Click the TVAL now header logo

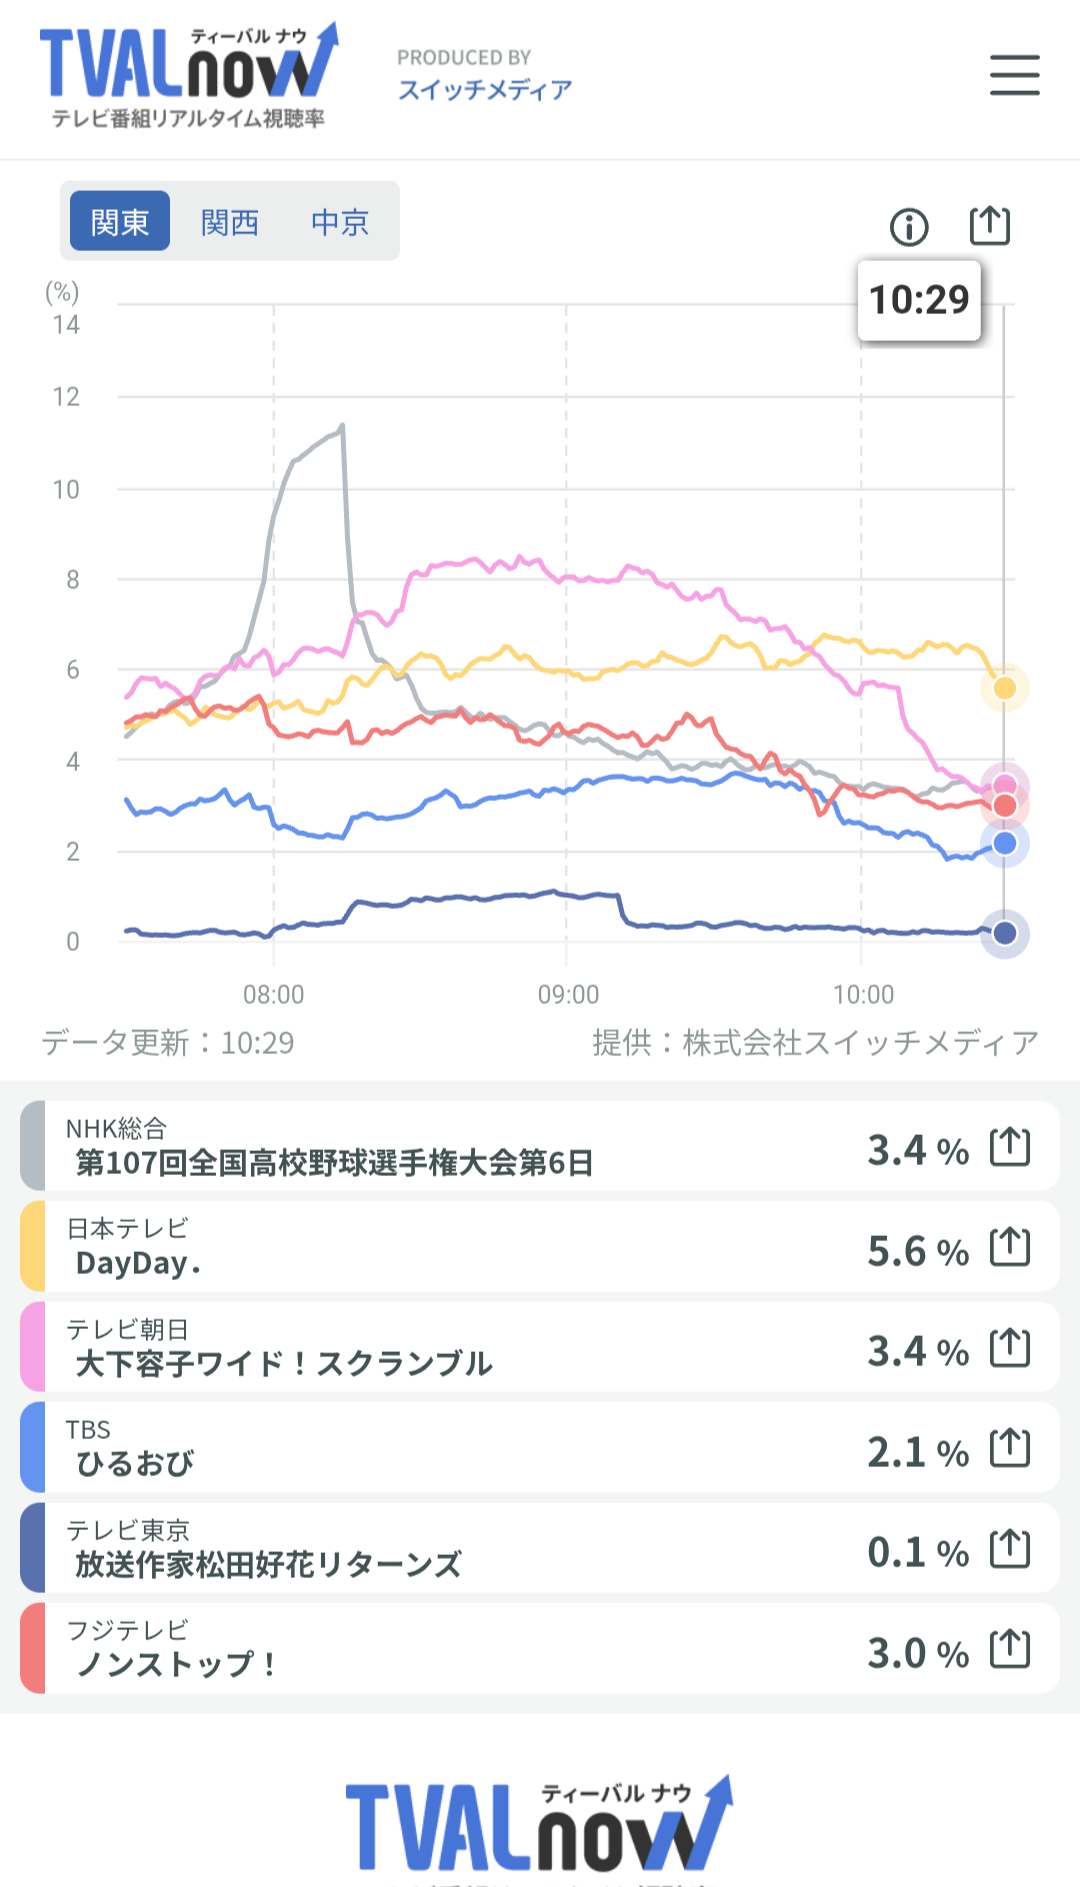pyautogui.click(x=190, y=75)
